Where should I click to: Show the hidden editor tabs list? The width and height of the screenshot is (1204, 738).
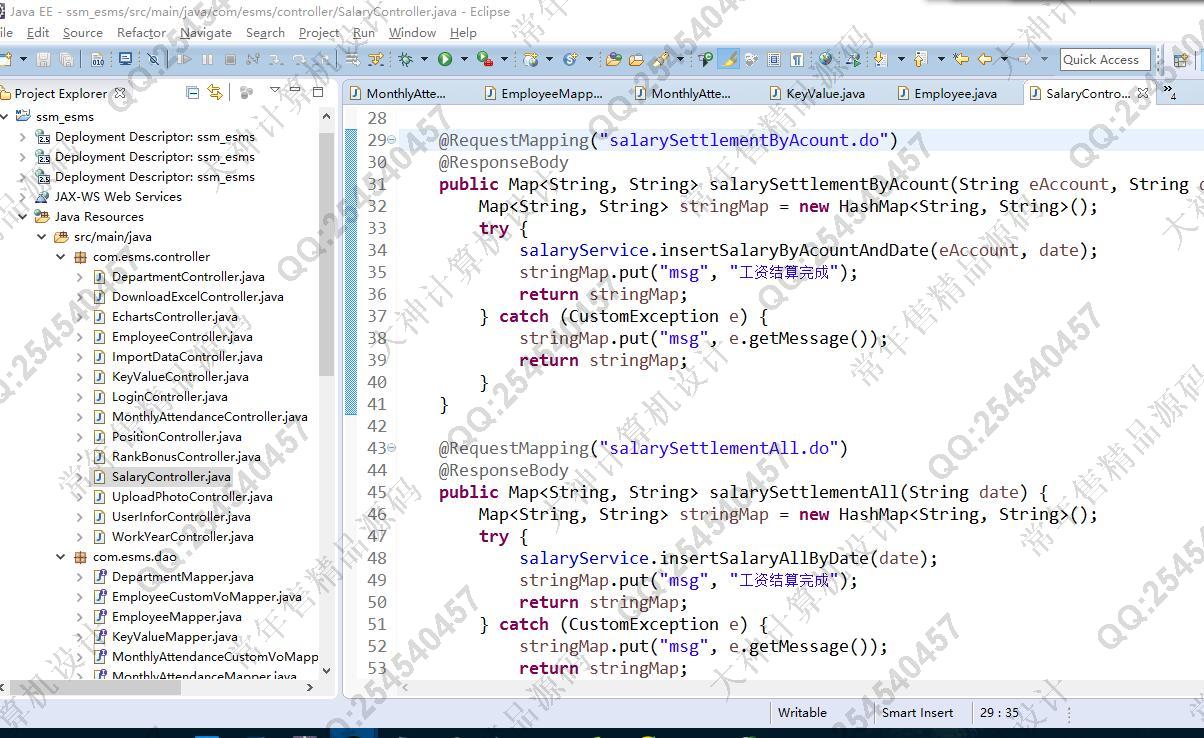click(1169, 93)
